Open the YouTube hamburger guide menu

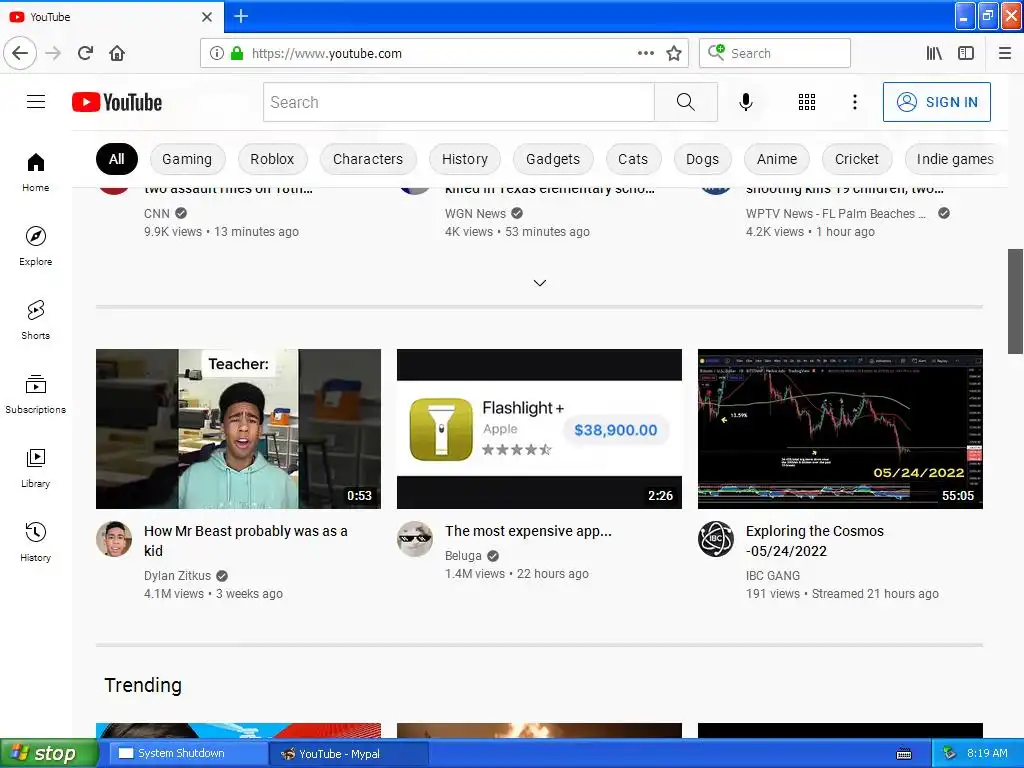tap(36, 102)
